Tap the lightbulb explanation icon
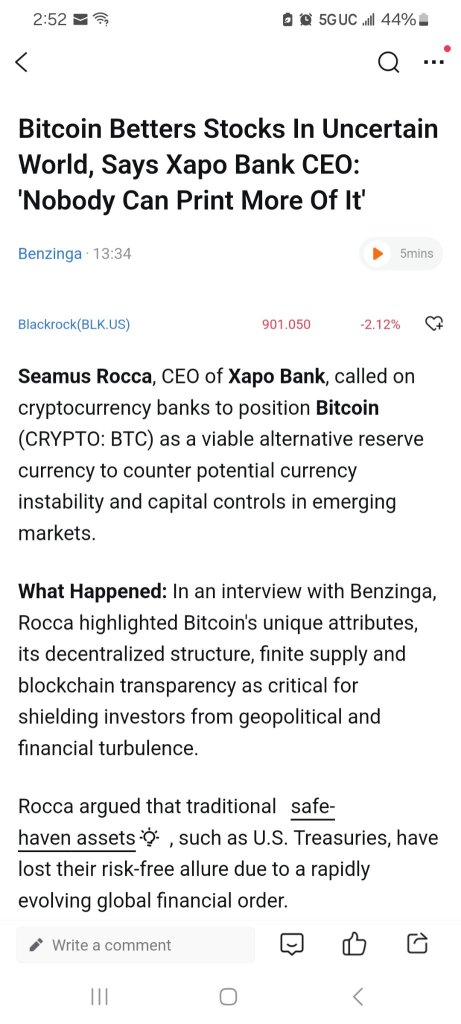The height and width of the screenshot is (1024, 461). click(x=150, y=838)
